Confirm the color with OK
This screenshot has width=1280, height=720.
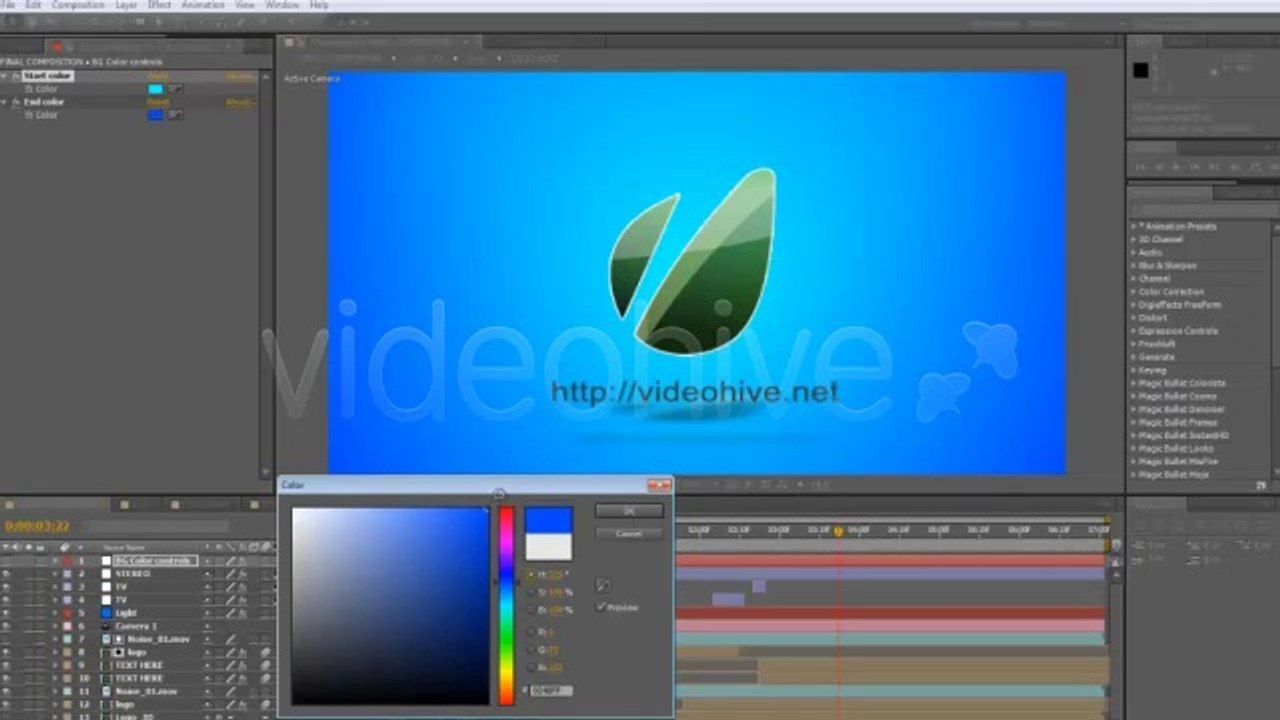click(x=629, y=511)
